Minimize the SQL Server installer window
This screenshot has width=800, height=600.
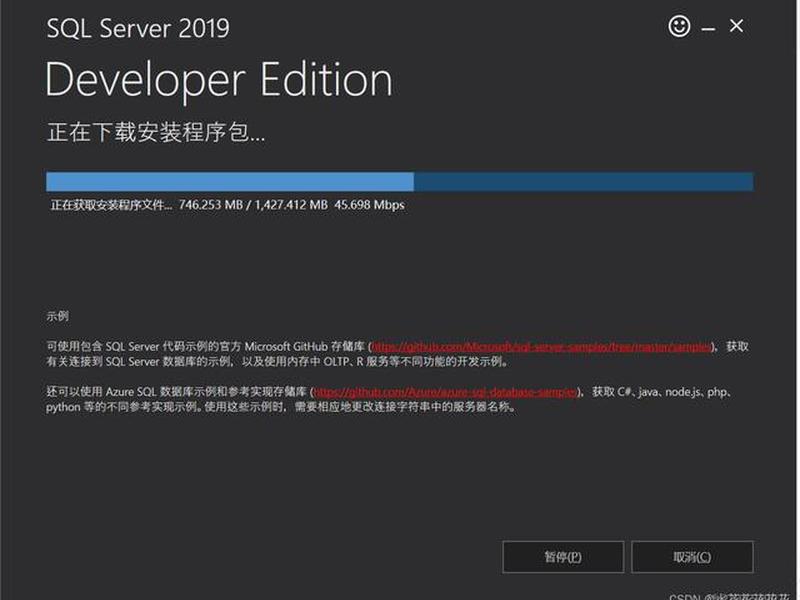point(708,30)
